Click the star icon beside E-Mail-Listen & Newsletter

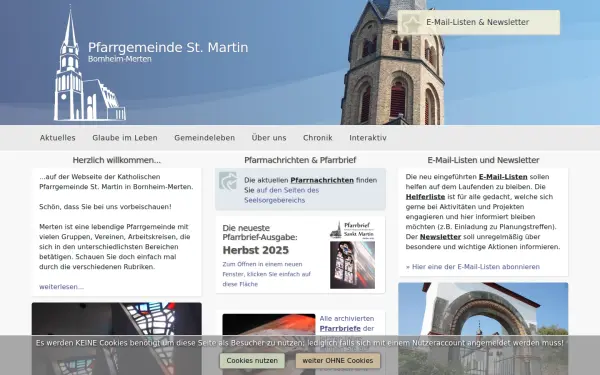412,24
